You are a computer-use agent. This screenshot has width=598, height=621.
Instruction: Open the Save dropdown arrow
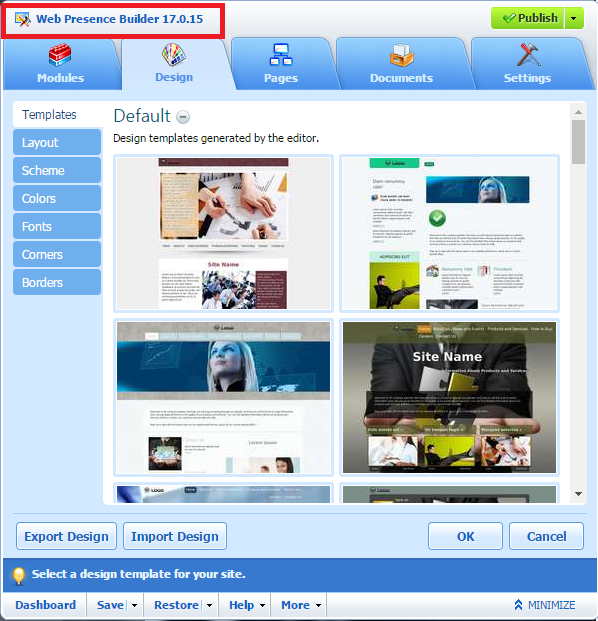tap(135, 605)
